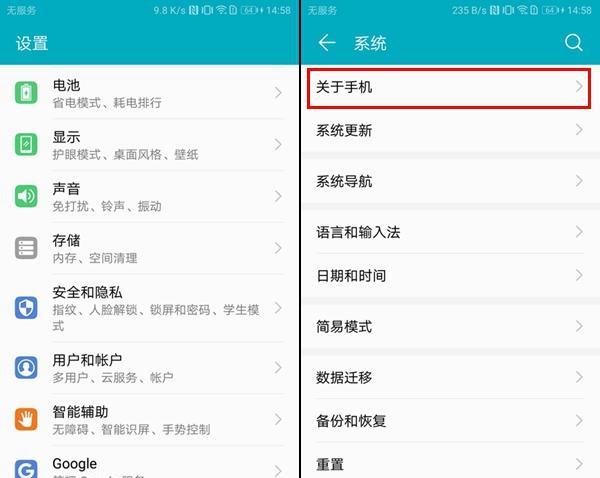Open 语言和输入法 menu entry
Image resolution: width=600 pixels, height=478 pixels.
coord(450,232)
